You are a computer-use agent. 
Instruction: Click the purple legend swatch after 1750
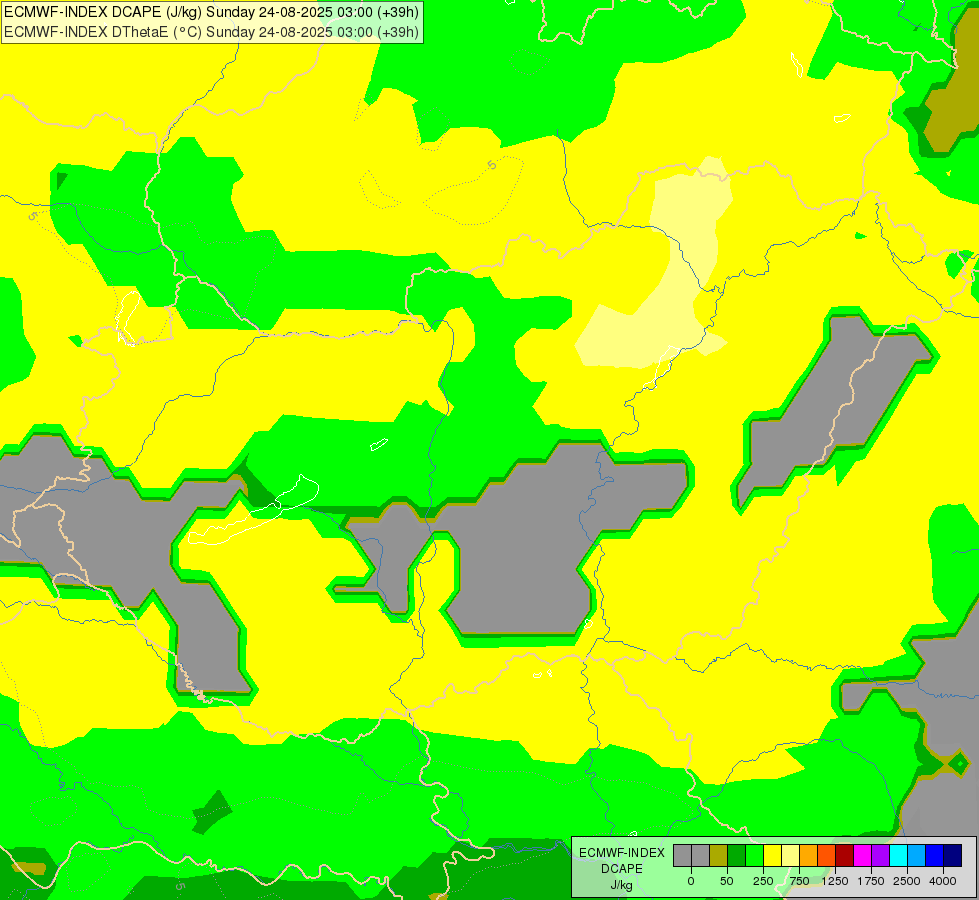(880, 856)
